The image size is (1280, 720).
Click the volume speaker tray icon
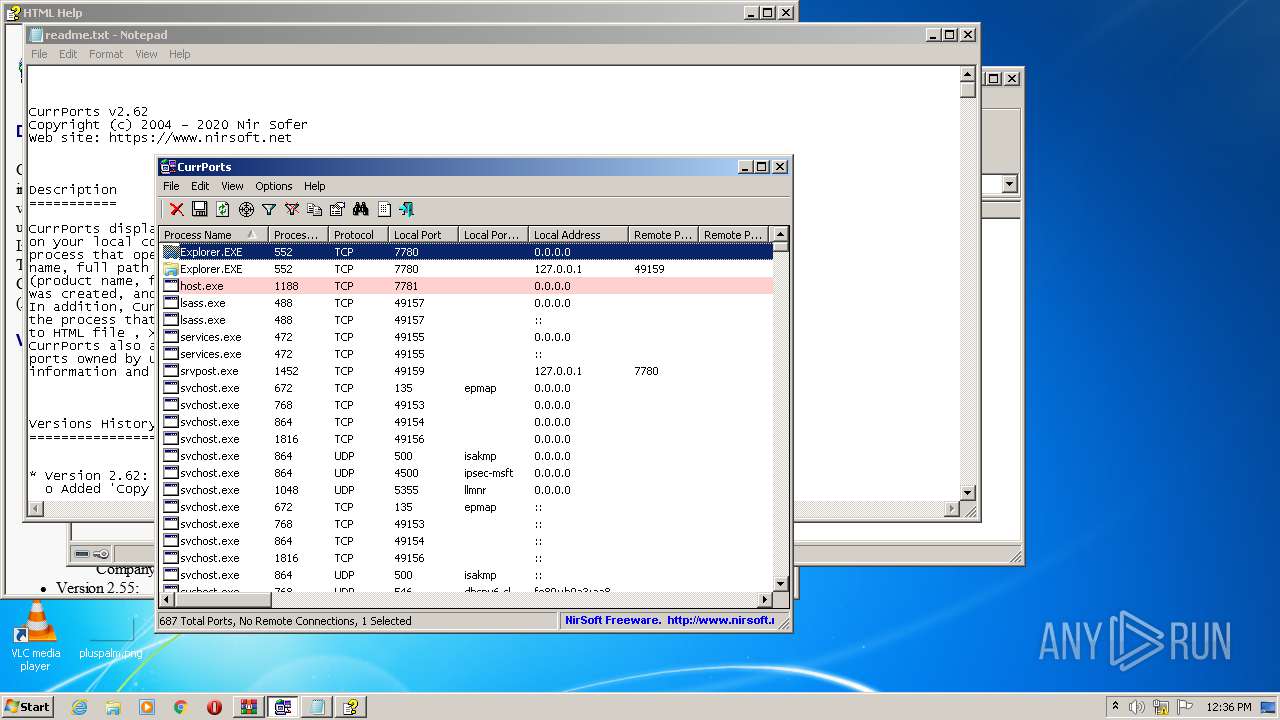coord(1137,707)
